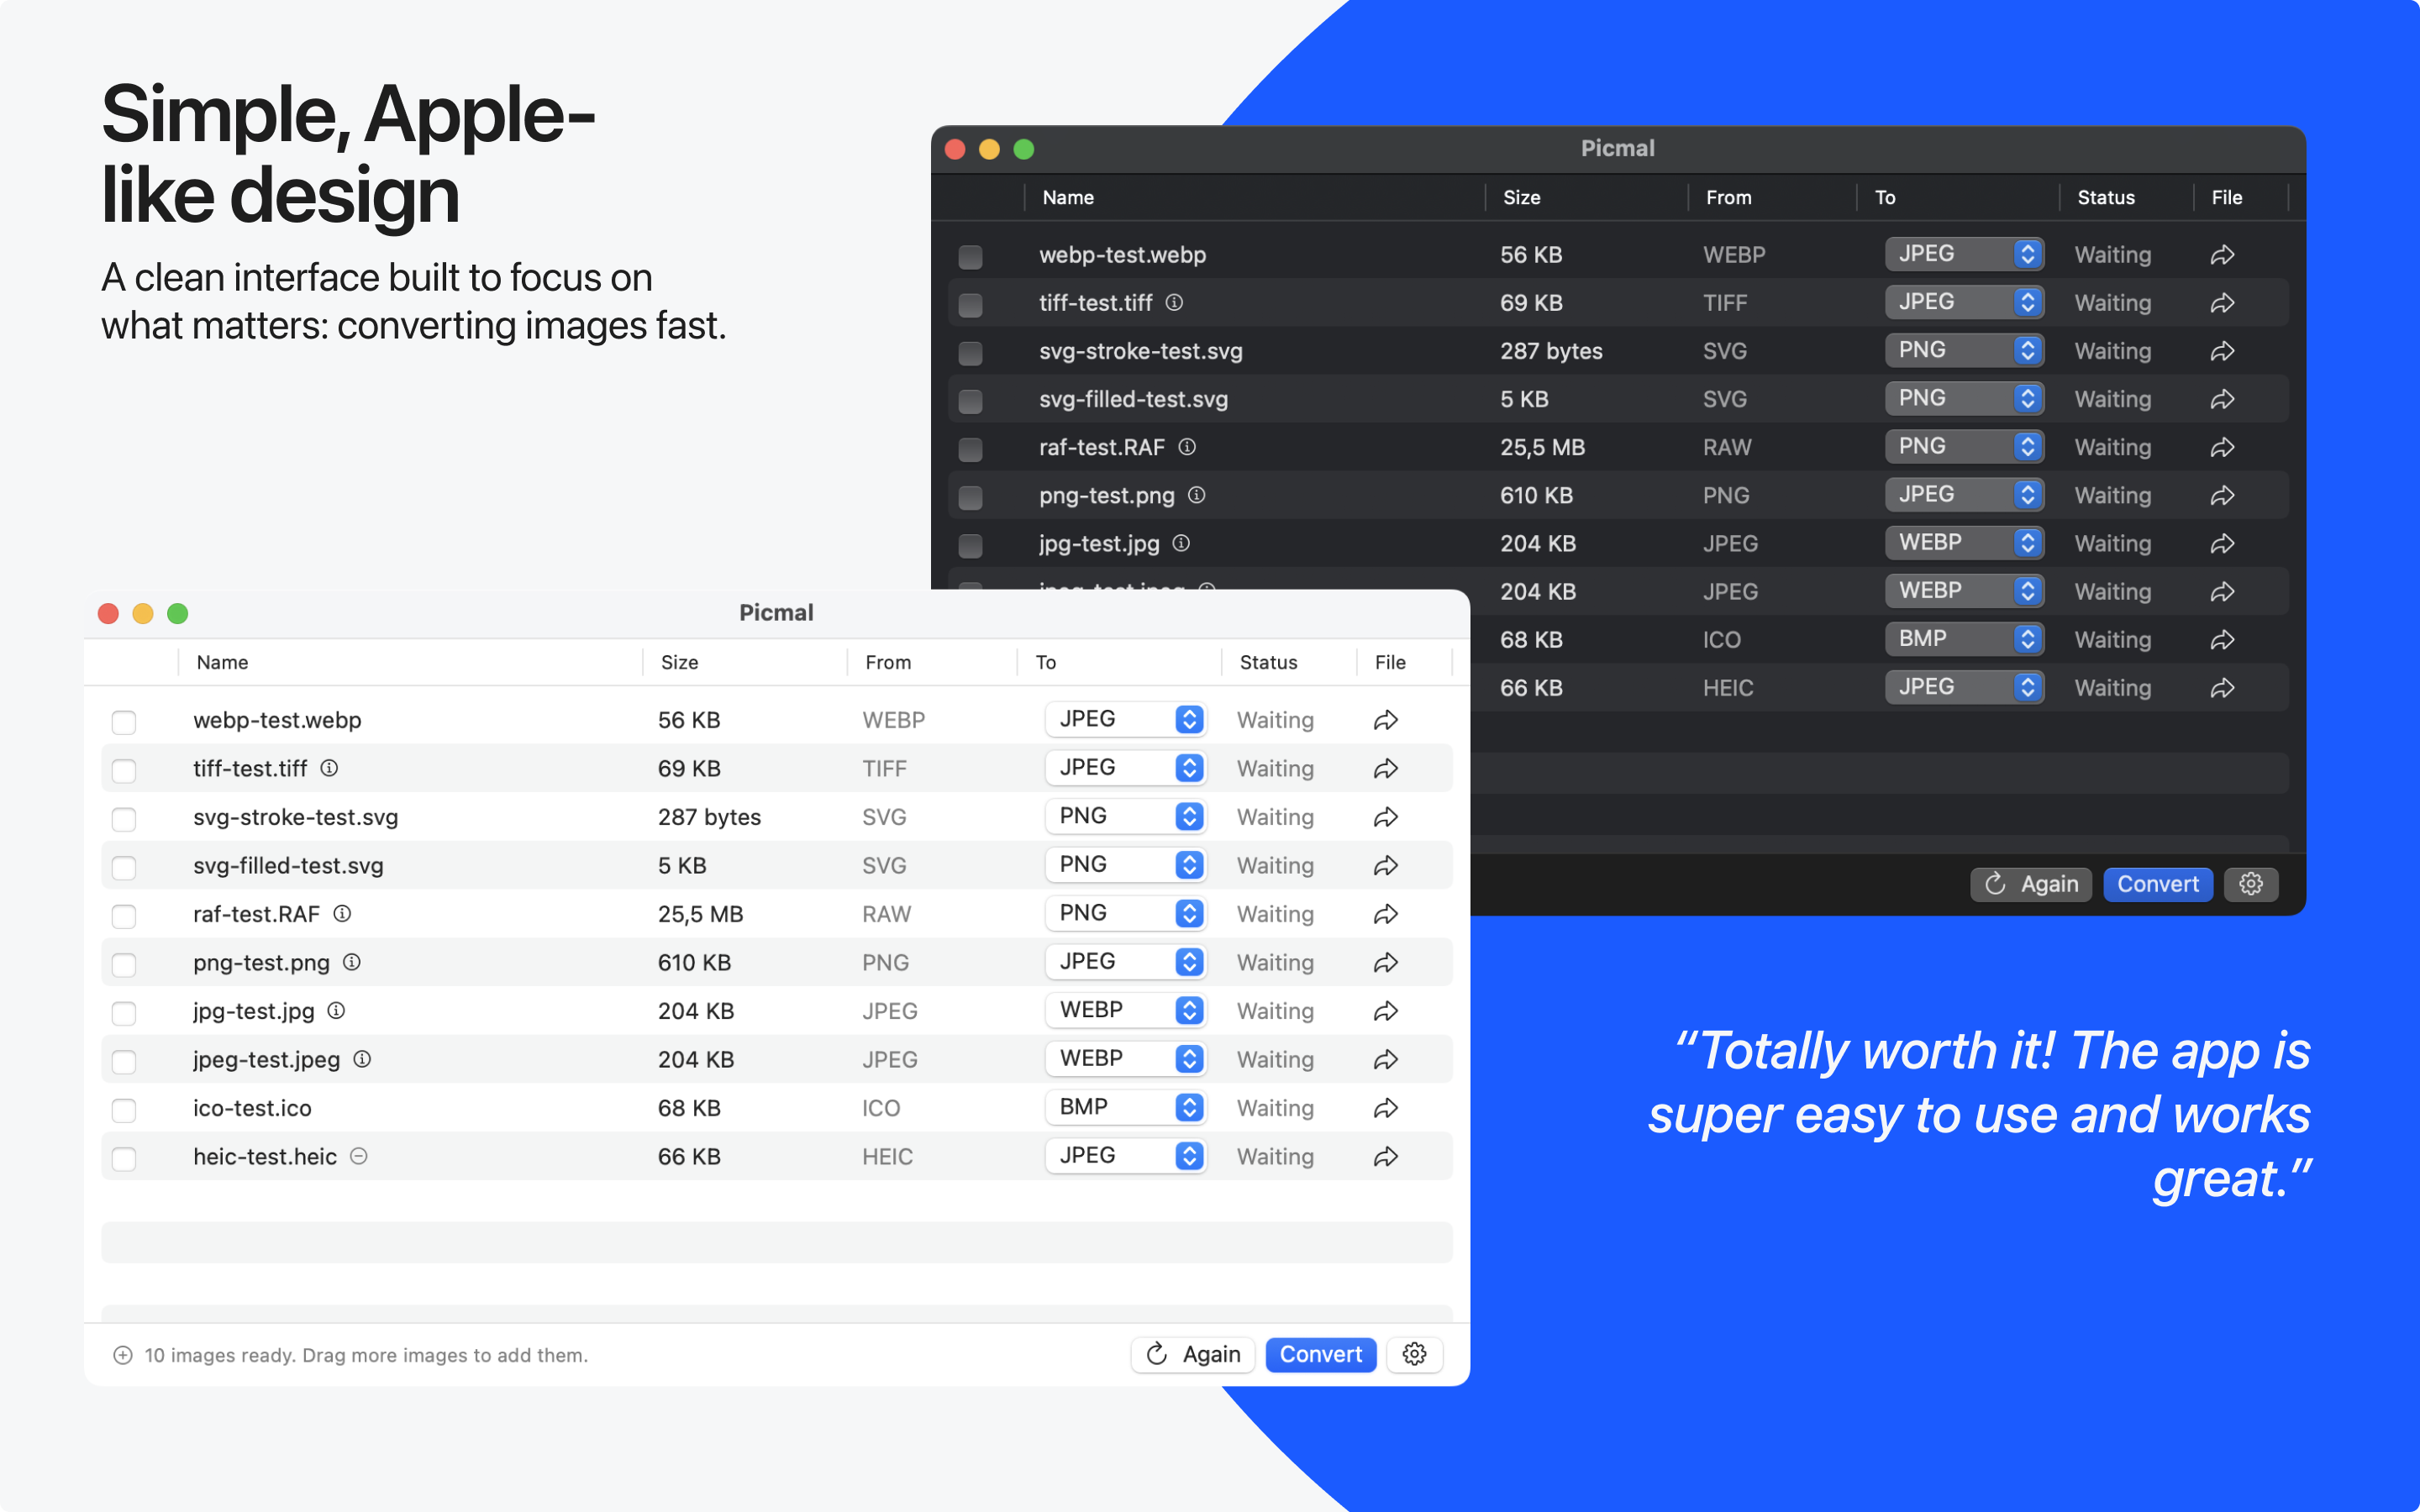Viewport: 2420px width, 1512px height.
Task: Click the plus icon near '10 images ready'
Action: click(x=122, y=1354)
